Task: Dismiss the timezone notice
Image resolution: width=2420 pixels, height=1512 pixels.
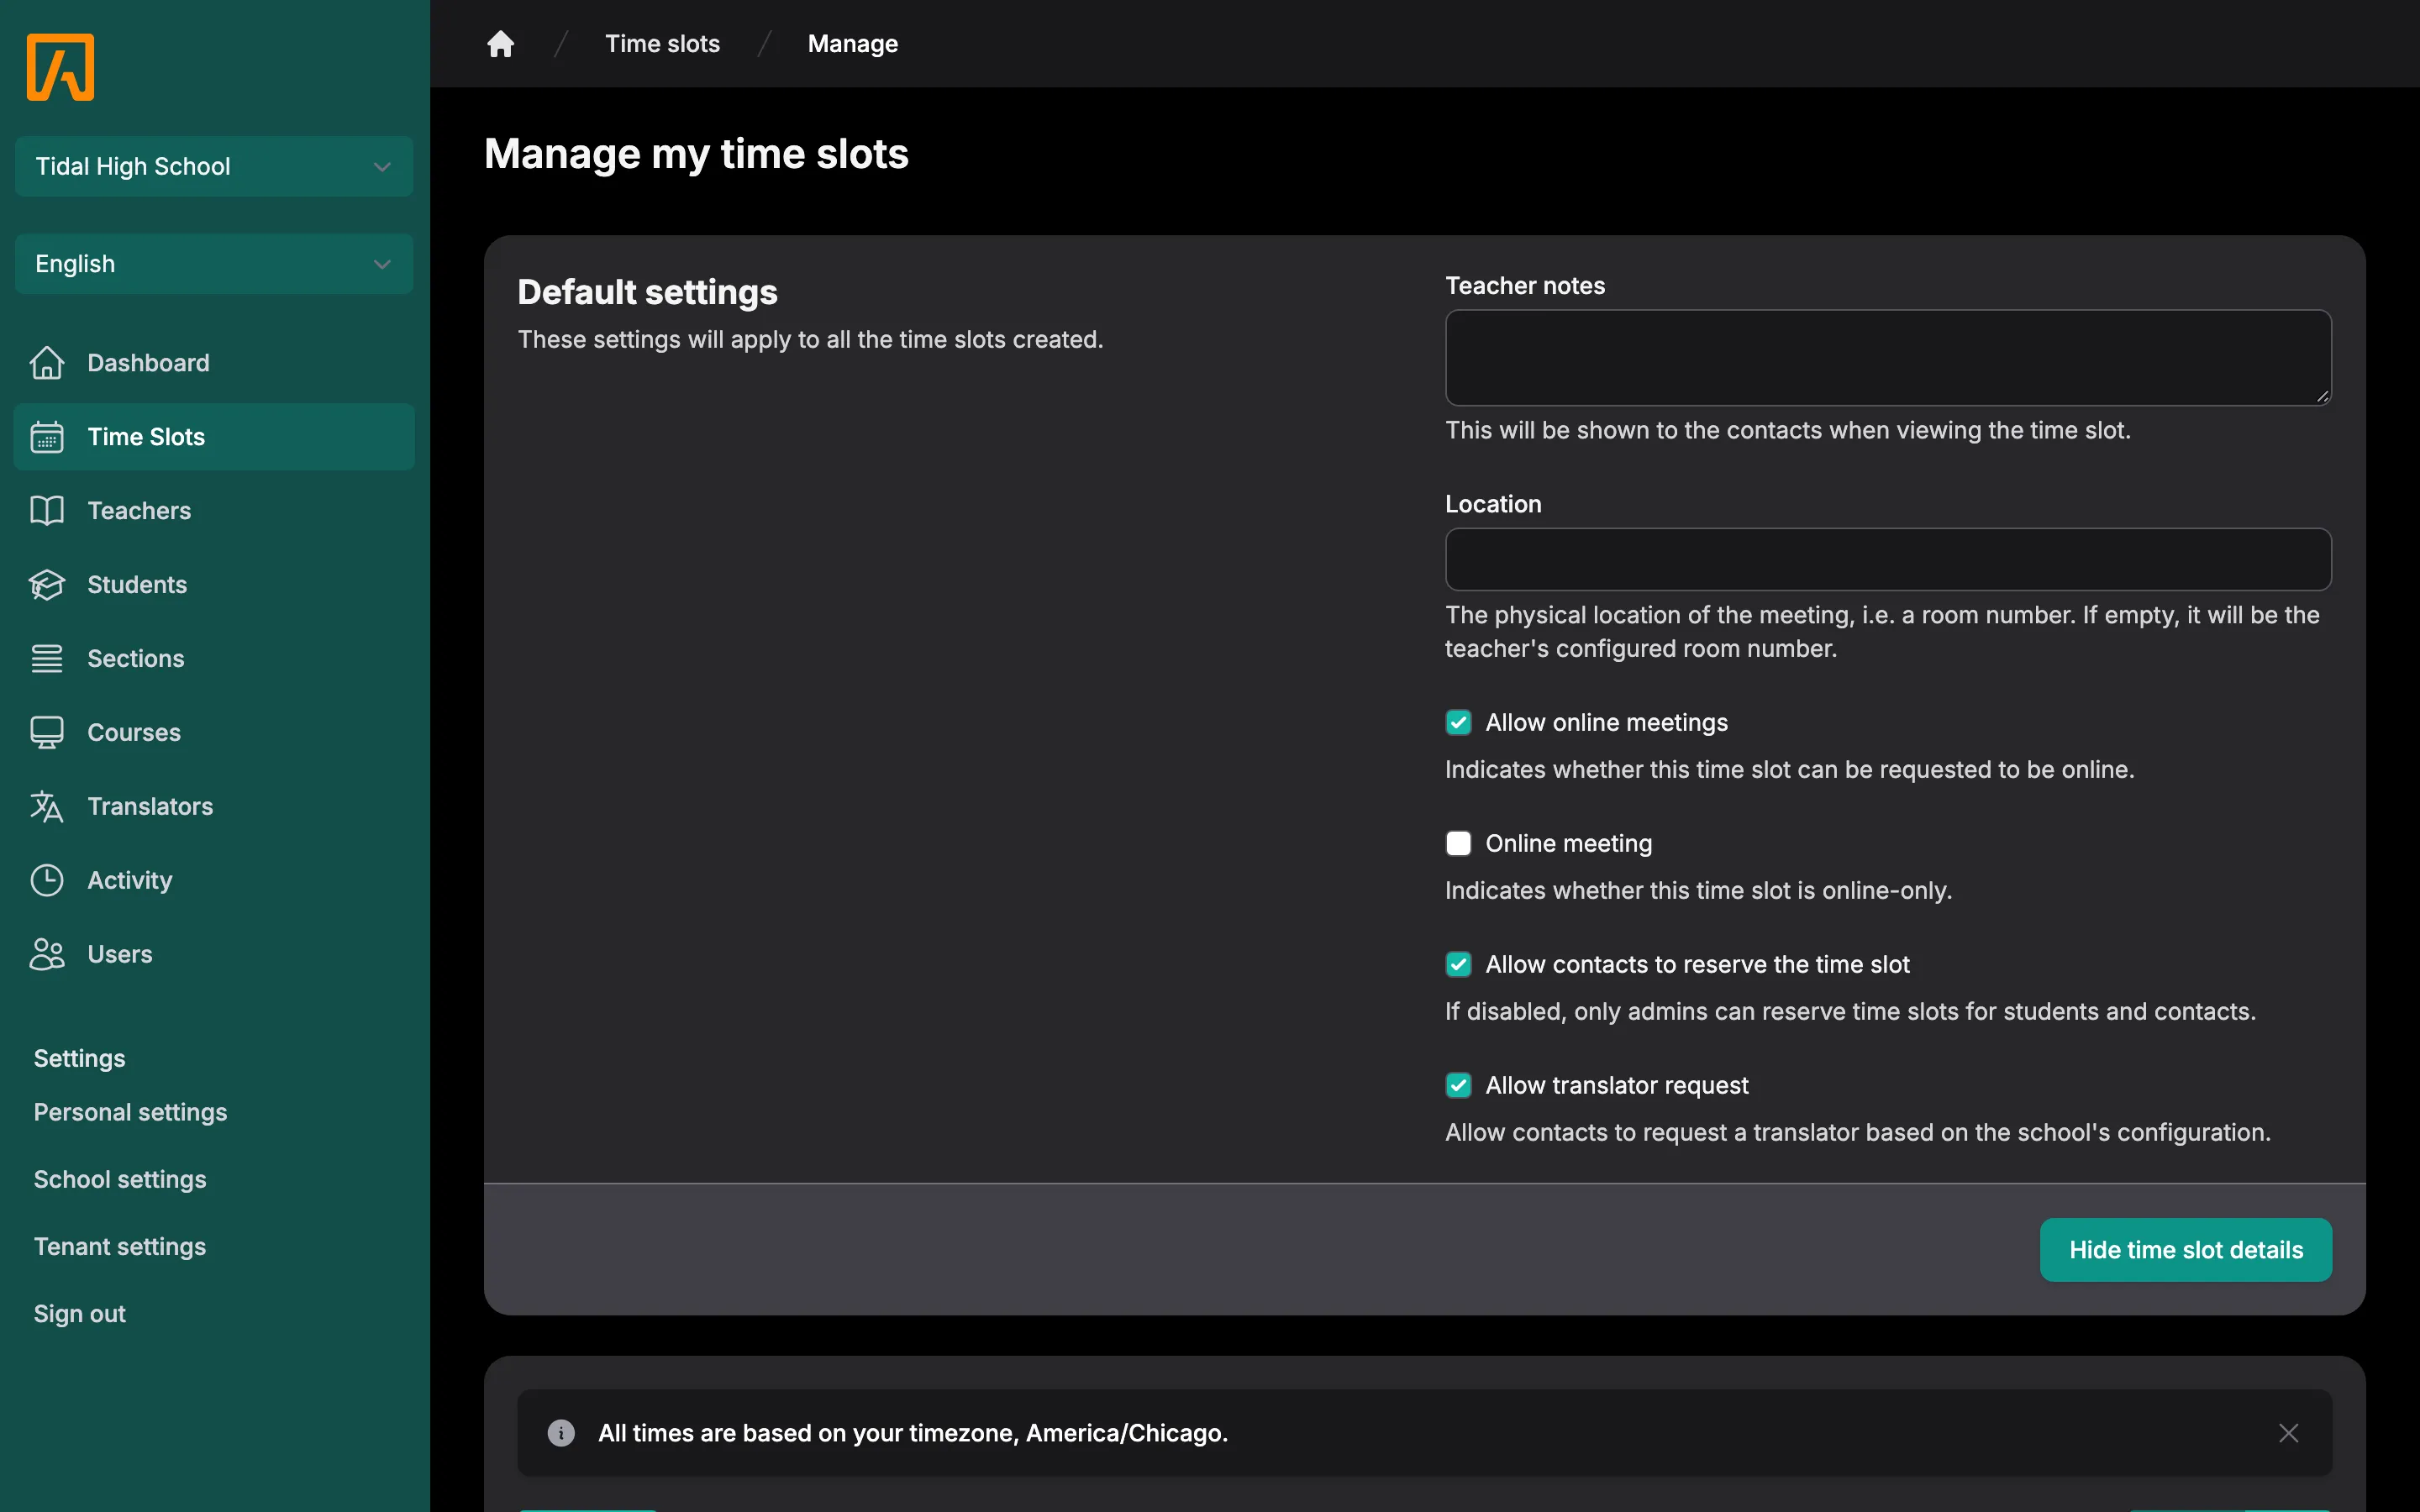Action: pos(2288,1433)
